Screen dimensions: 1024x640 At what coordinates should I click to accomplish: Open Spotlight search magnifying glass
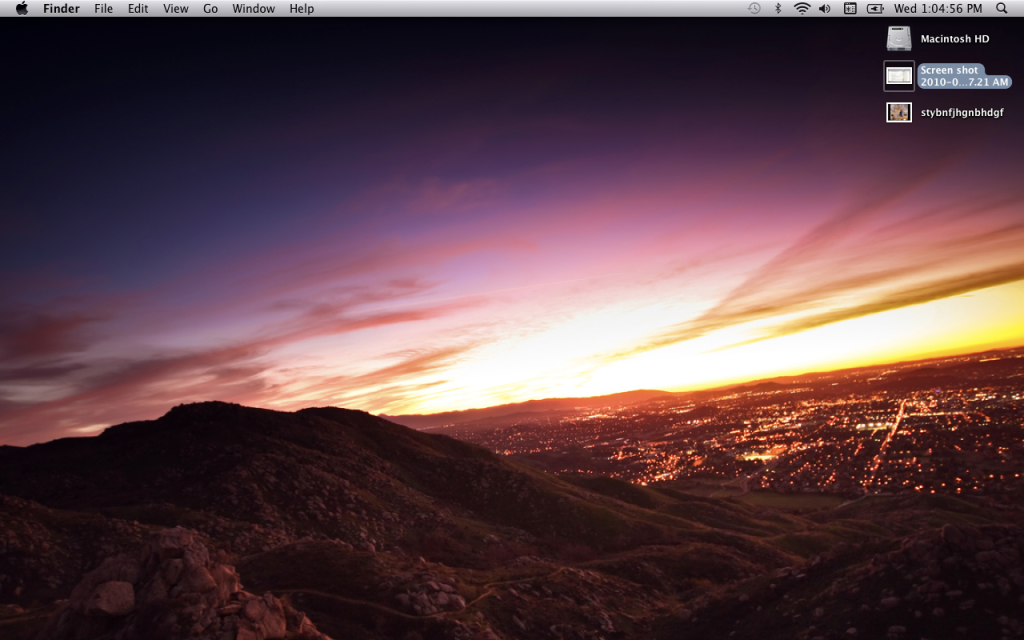coord(1002,8)
